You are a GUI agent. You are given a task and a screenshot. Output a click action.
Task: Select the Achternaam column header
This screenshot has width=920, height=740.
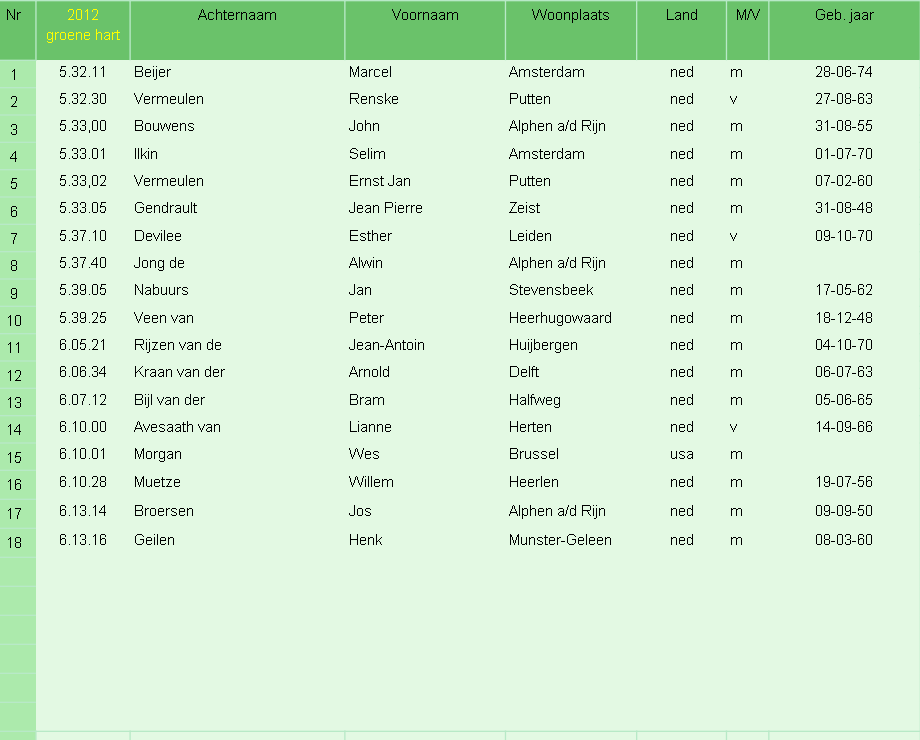(237, 30)
